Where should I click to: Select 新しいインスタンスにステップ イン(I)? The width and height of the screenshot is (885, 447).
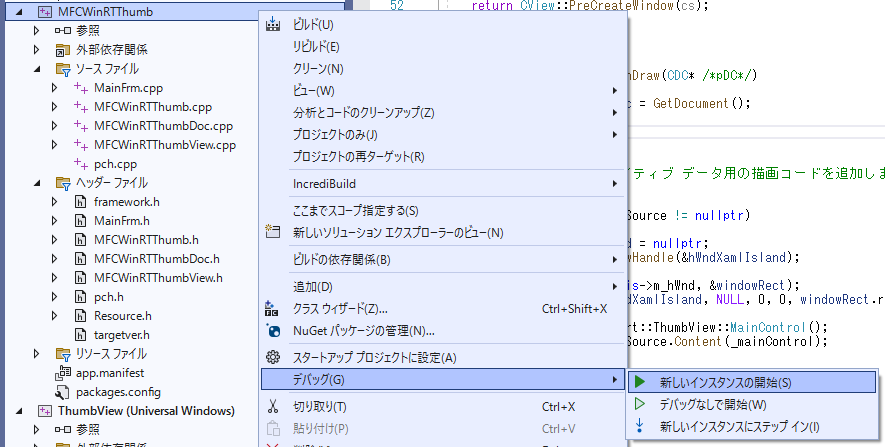pos(752,426)
